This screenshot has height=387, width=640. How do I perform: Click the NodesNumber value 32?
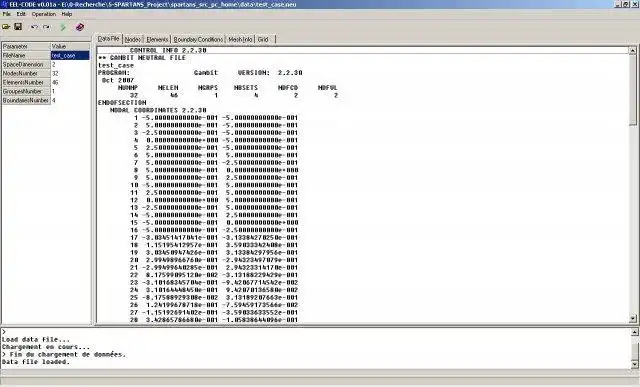tap(70, 73)
